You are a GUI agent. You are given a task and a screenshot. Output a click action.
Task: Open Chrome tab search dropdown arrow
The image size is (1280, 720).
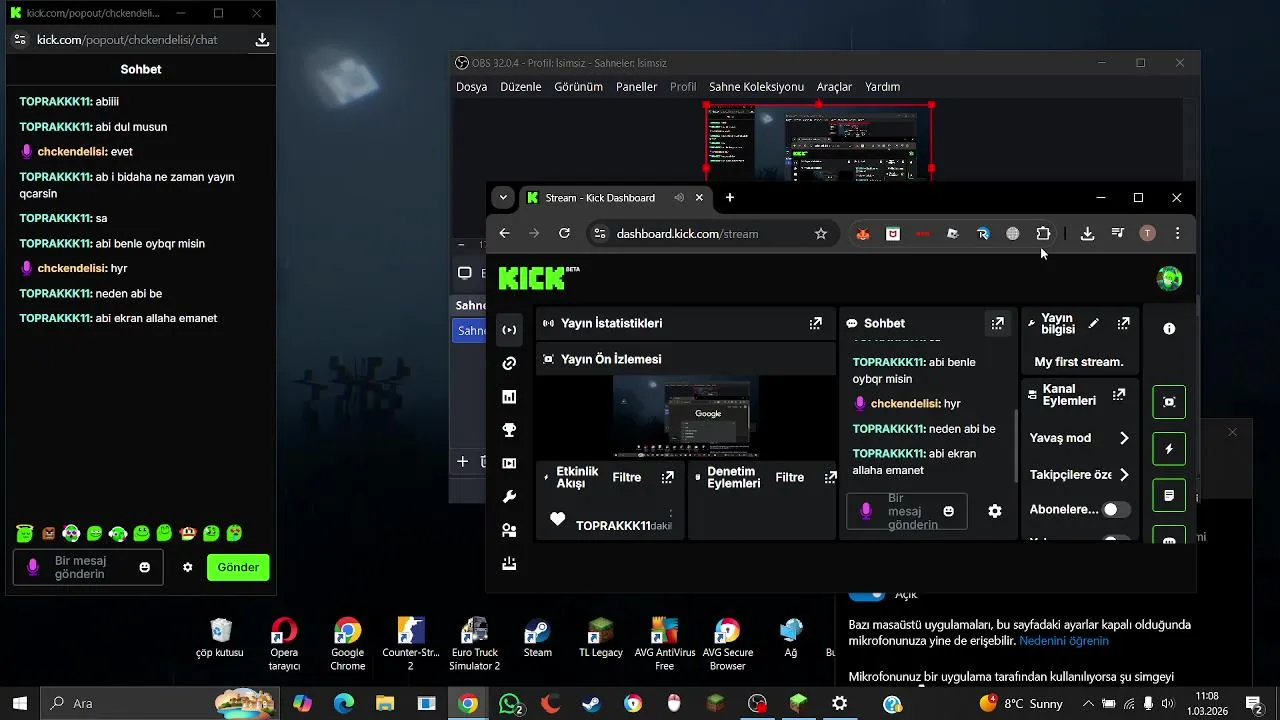[x=503, y=198]
